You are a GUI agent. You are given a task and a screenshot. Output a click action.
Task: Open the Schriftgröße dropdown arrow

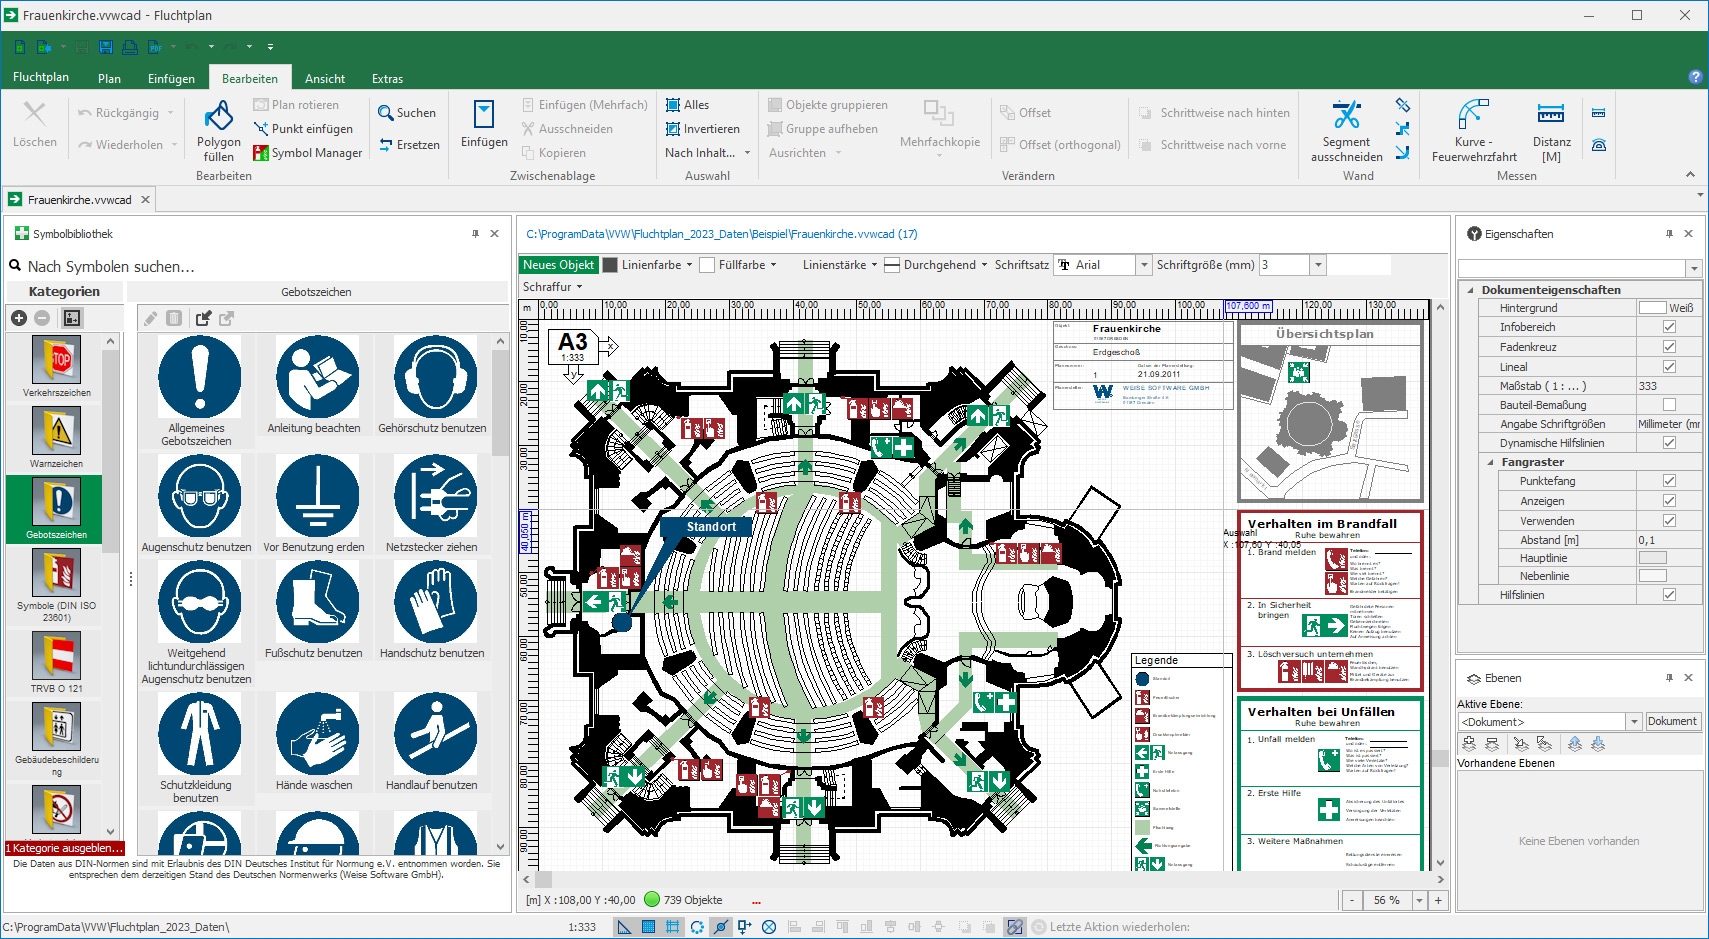pyautogui.click(x=1318, y=265)
